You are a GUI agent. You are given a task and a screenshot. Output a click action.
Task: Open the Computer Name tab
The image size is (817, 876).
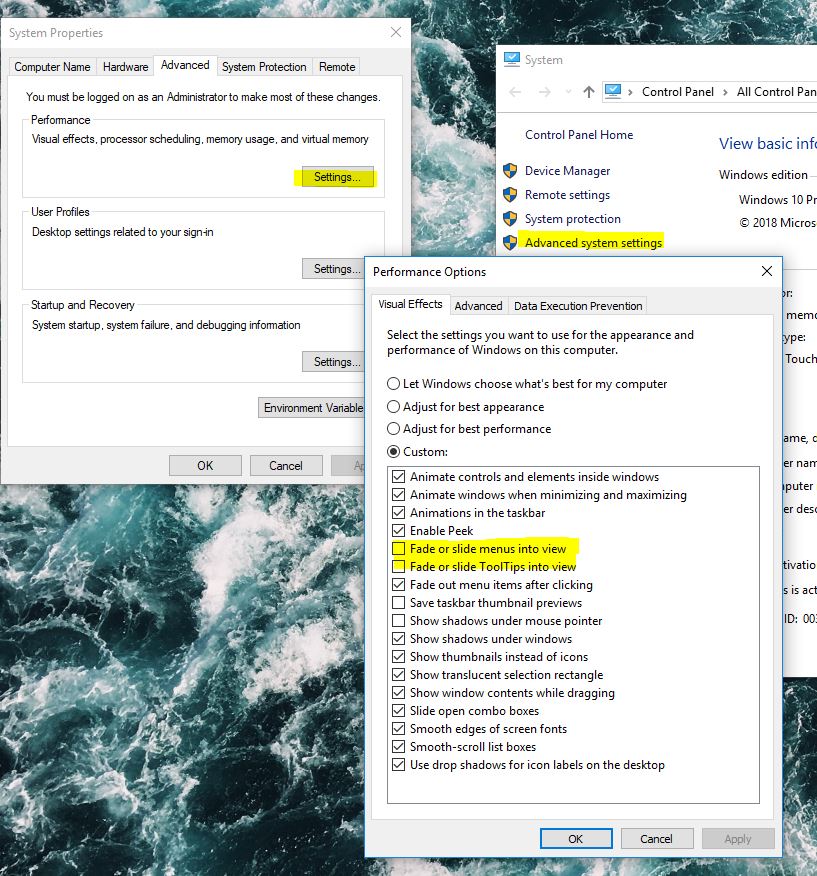coord(51,66)
